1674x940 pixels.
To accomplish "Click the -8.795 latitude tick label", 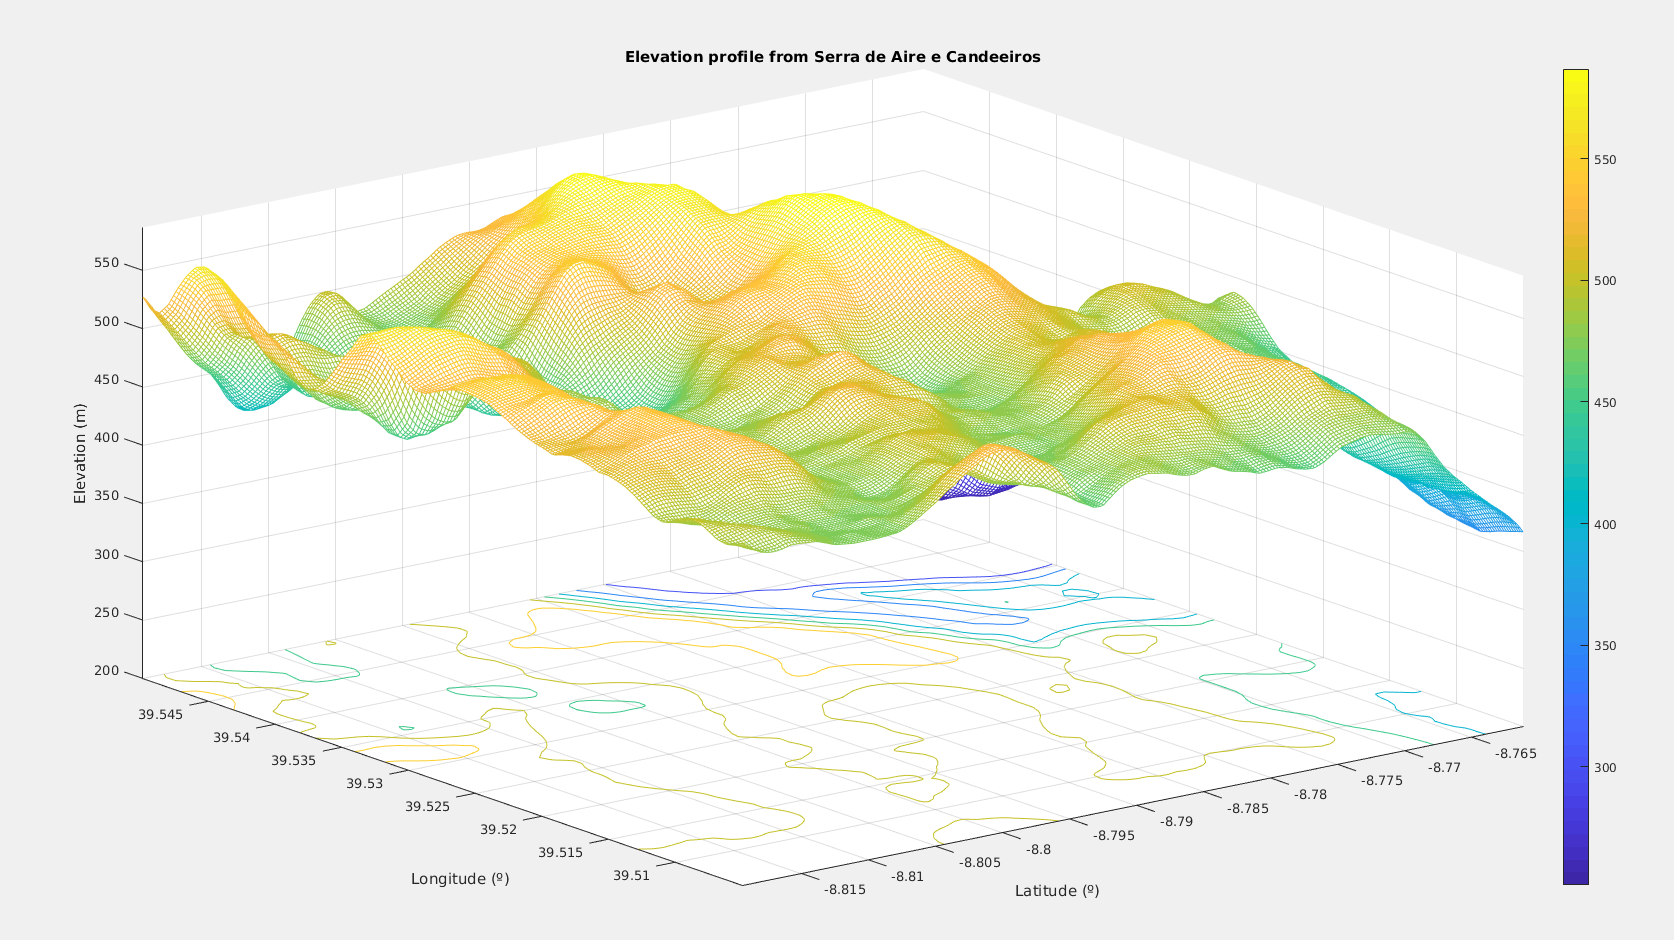I will (x=1114, y=835).
